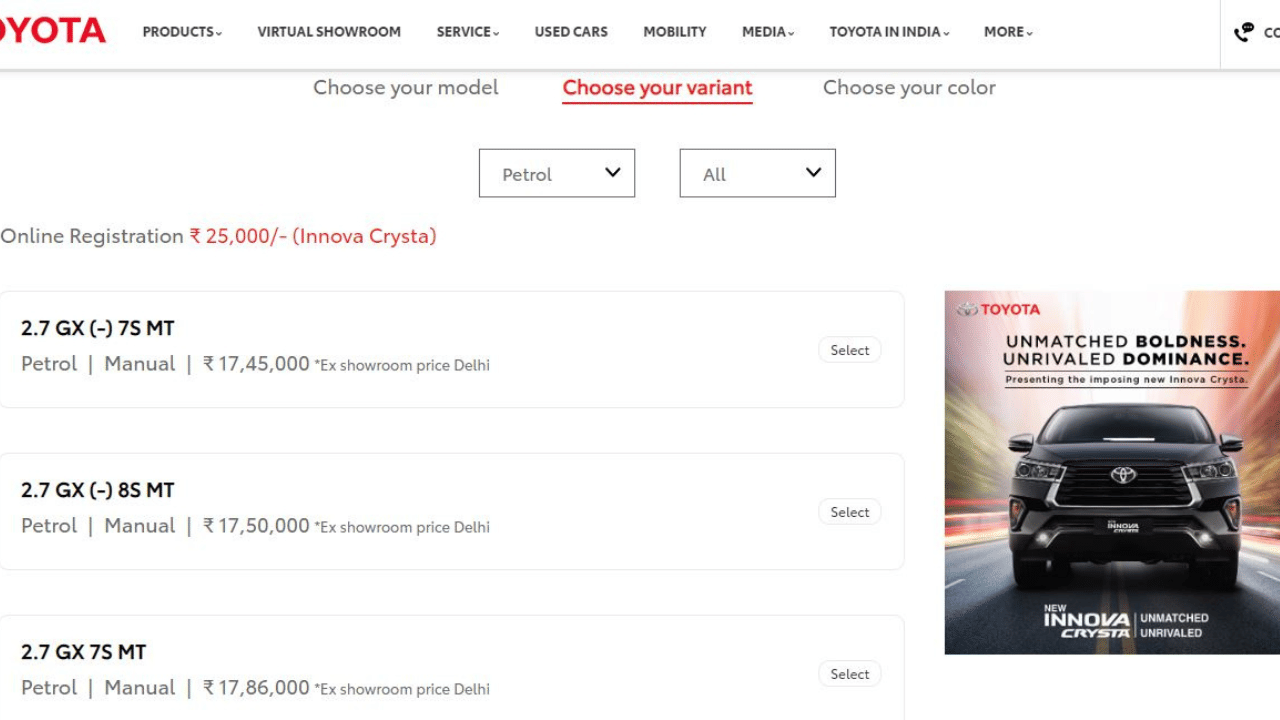
Task: Select the 2.7 GX (-) 8S MT variant
Action: (849, 512)
